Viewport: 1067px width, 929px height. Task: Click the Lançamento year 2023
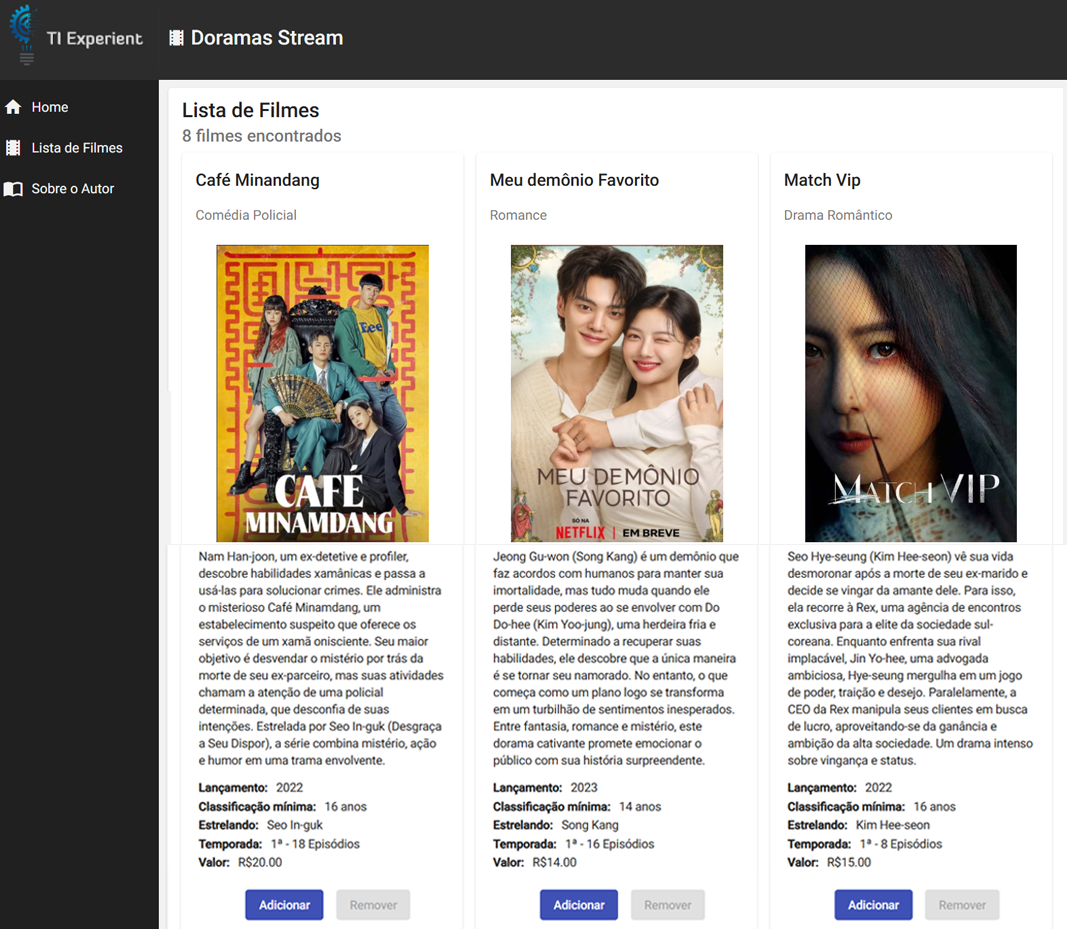(584, 787)
